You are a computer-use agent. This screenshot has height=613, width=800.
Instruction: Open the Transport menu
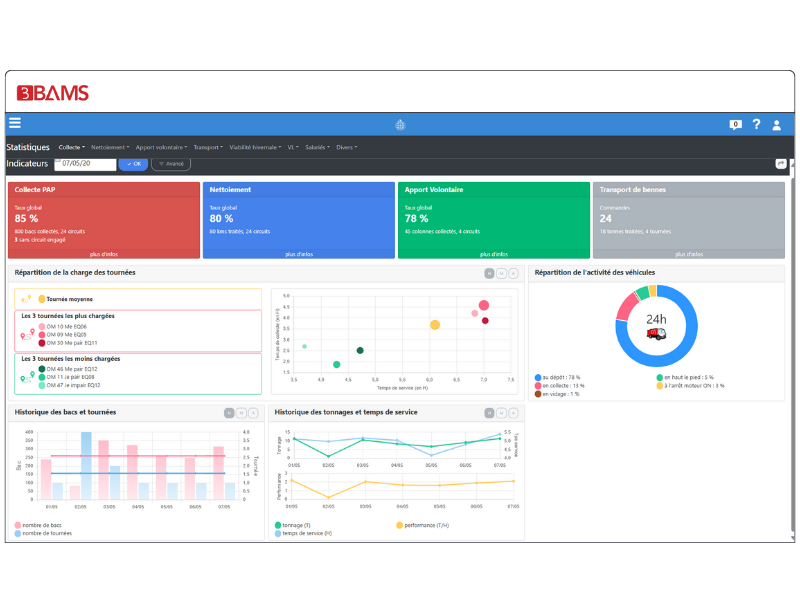tap(208, 147)
